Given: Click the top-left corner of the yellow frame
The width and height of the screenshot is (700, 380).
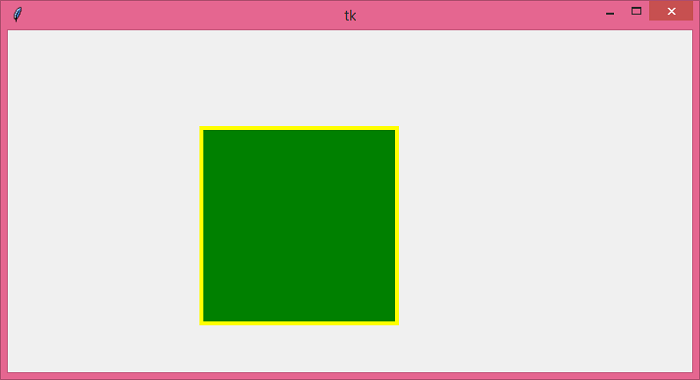Looking at the screenshot, I should 201,128.
